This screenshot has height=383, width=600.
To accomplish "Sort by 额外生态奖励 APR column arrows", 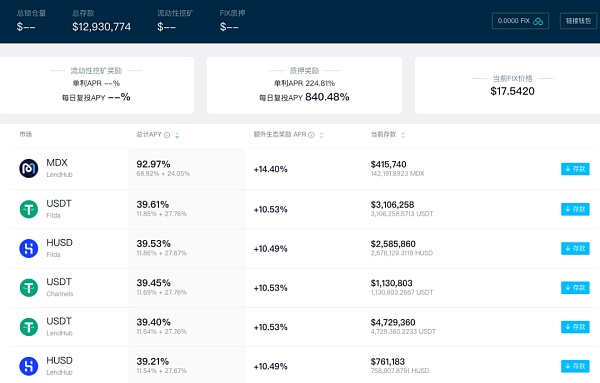I will (321, 135).
